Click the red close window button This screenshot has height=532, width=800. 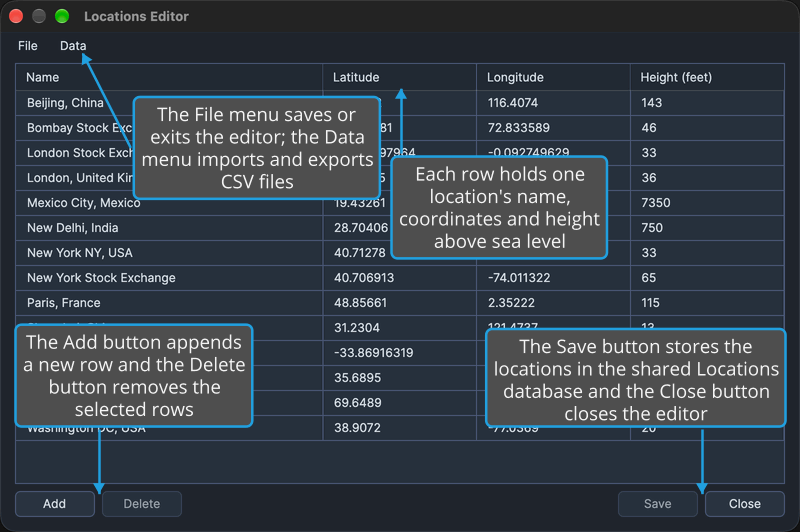16,16
